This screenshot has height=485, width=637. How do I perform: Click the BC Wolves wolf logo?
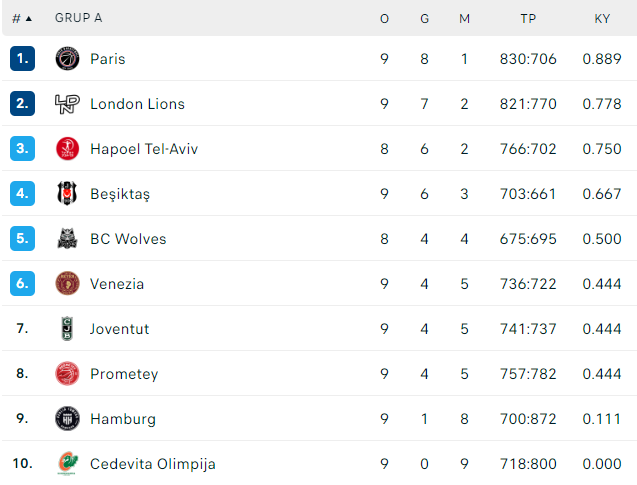[67, 238]
